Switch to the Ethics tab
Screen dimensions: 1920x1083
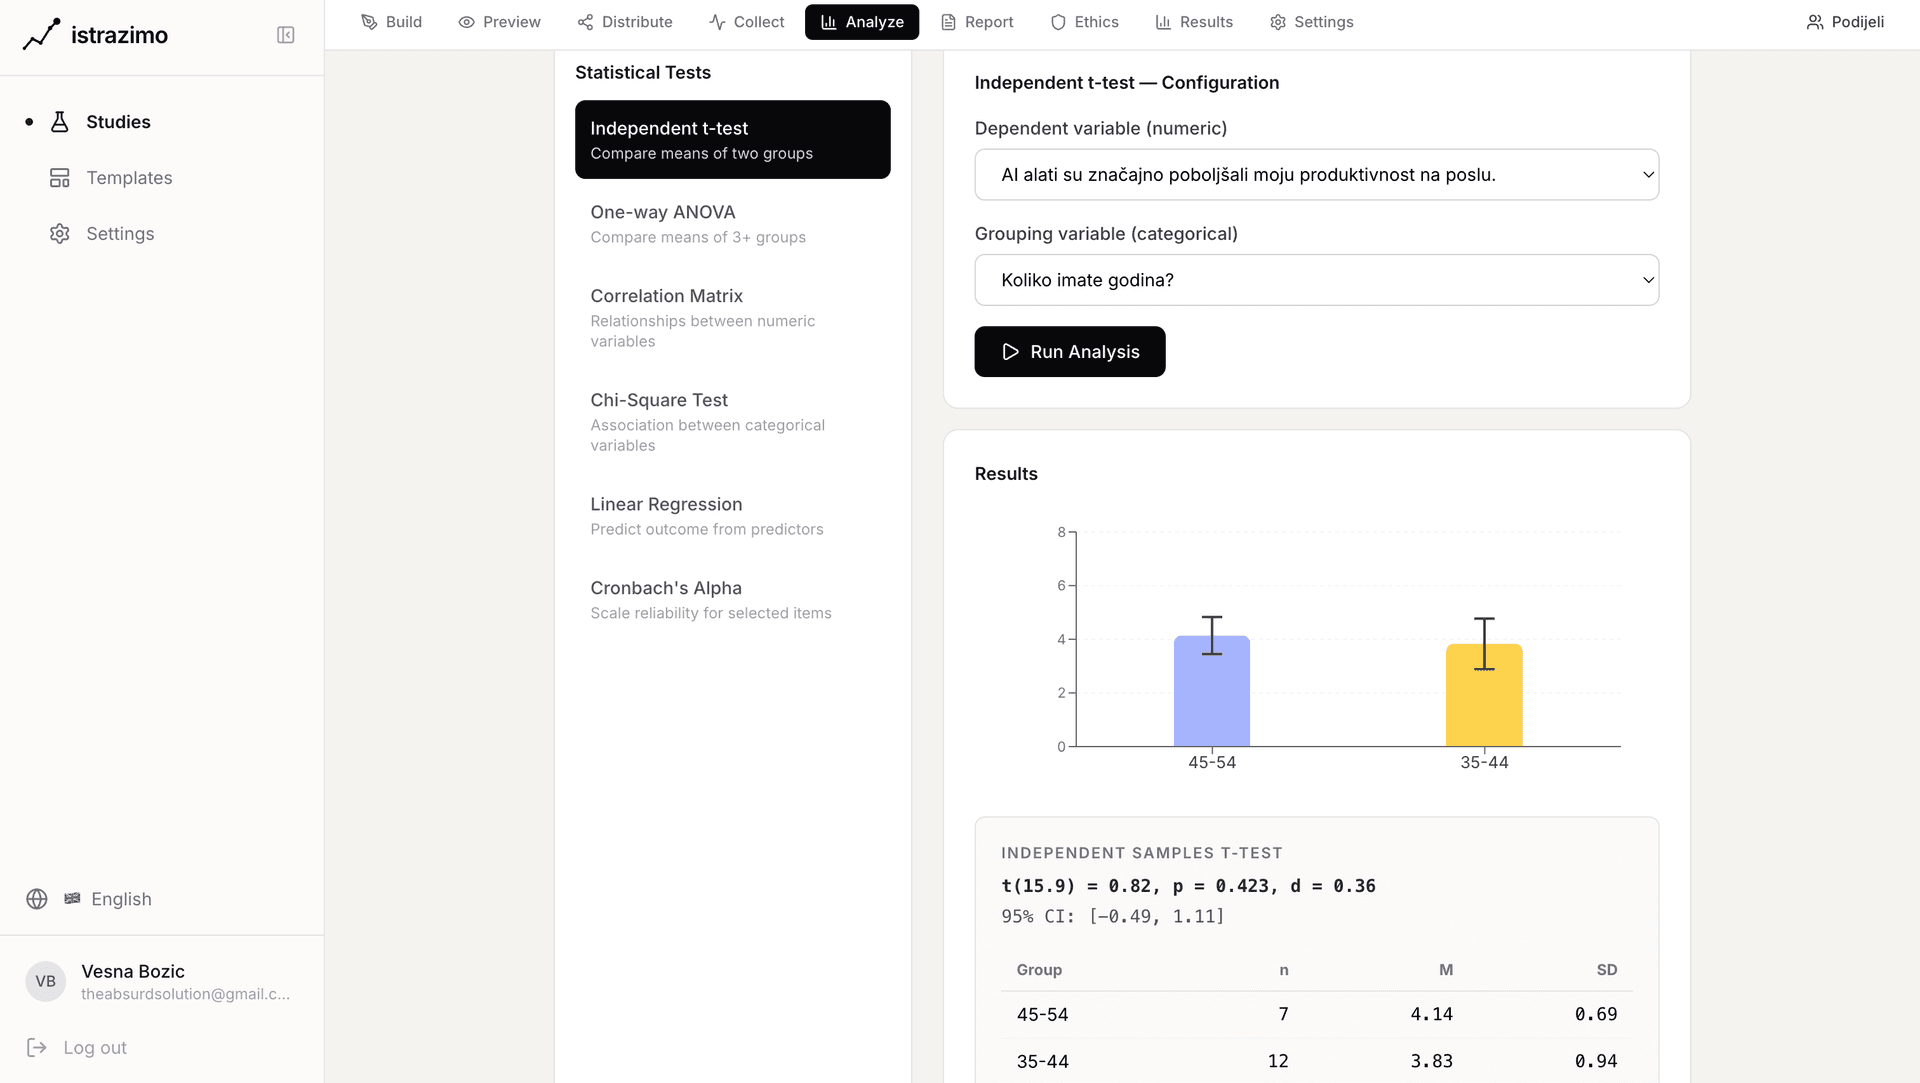(x=1084, y=22)
